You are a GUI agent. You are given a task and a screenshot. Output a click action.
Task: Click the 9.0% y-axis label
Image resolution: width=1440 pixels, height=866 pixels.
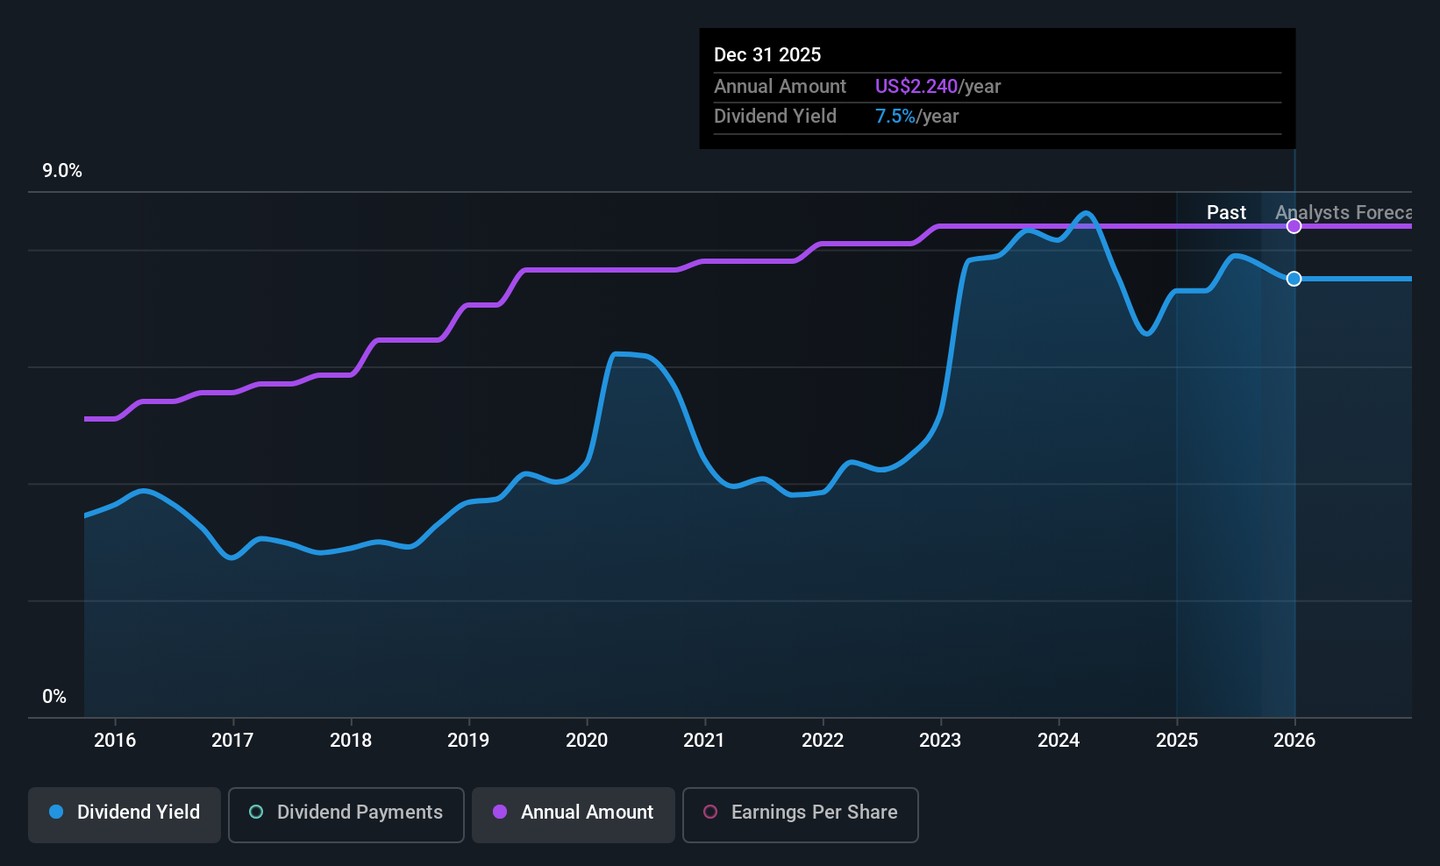pyautogui.click(x=62, y=171)
